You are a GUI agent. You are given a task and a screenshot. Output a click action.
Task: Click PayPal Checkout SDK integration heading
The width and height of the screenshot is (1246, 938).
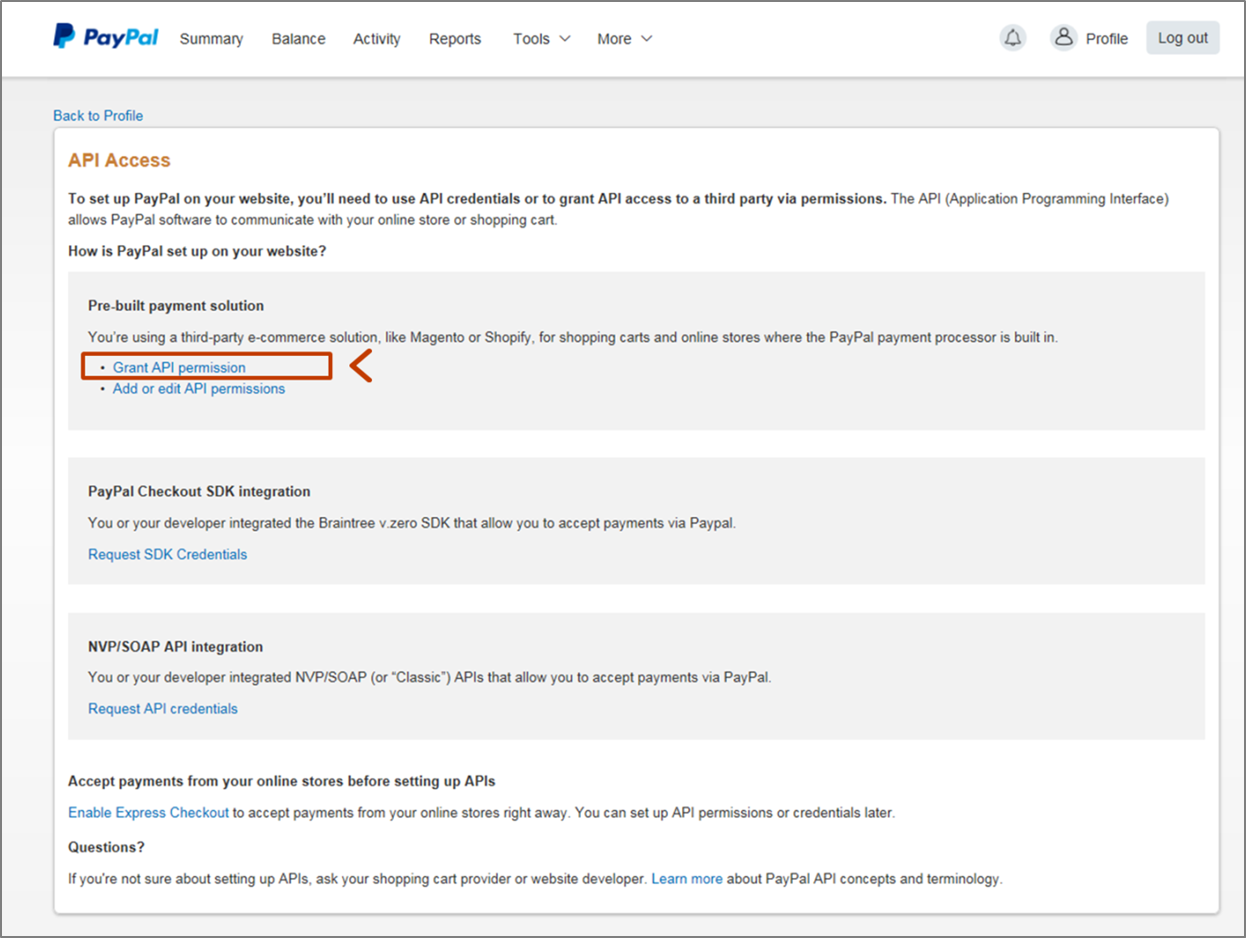click(199, 491)
